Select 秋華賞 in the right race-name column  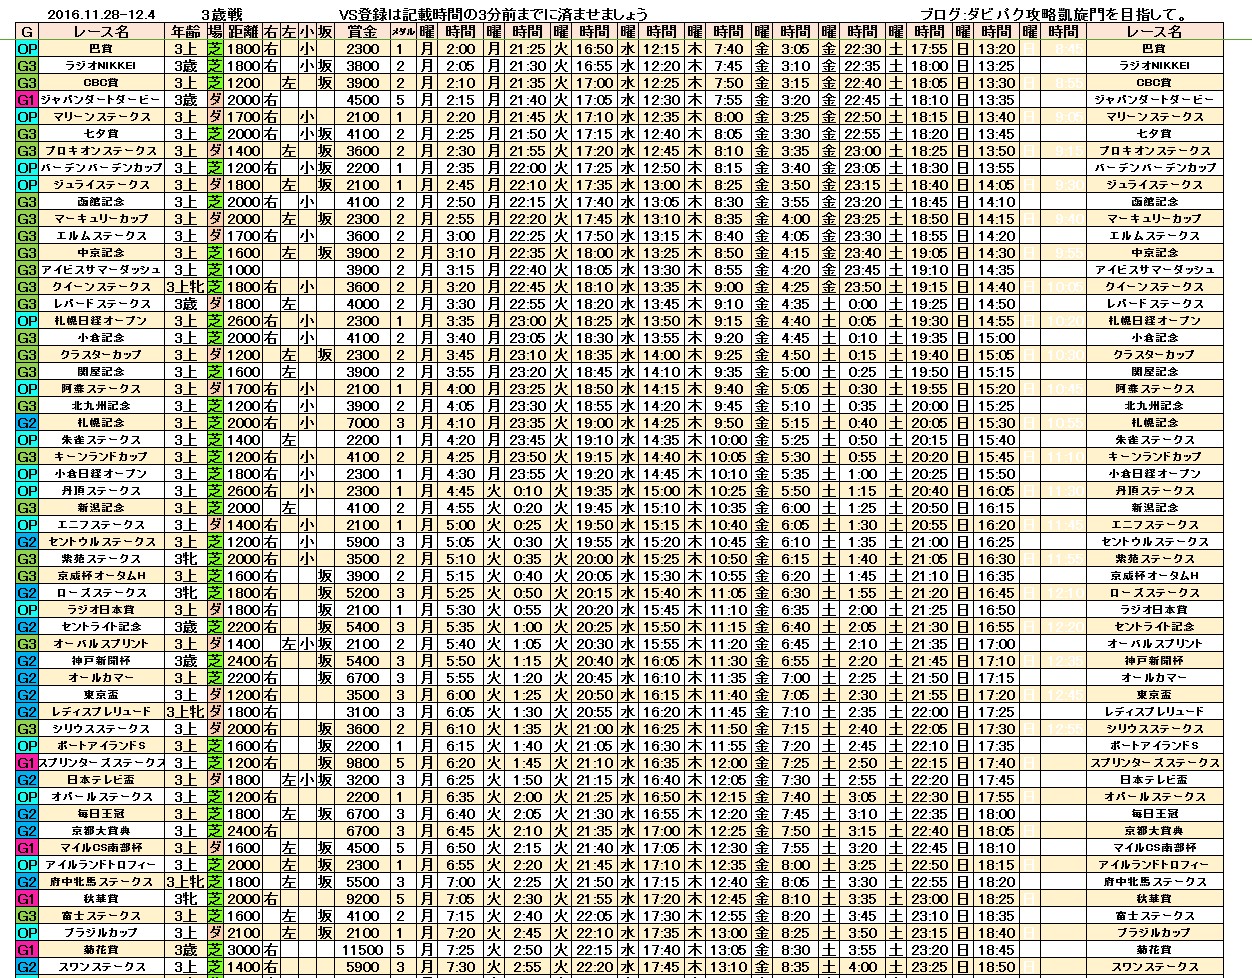tap(1154, 899)
